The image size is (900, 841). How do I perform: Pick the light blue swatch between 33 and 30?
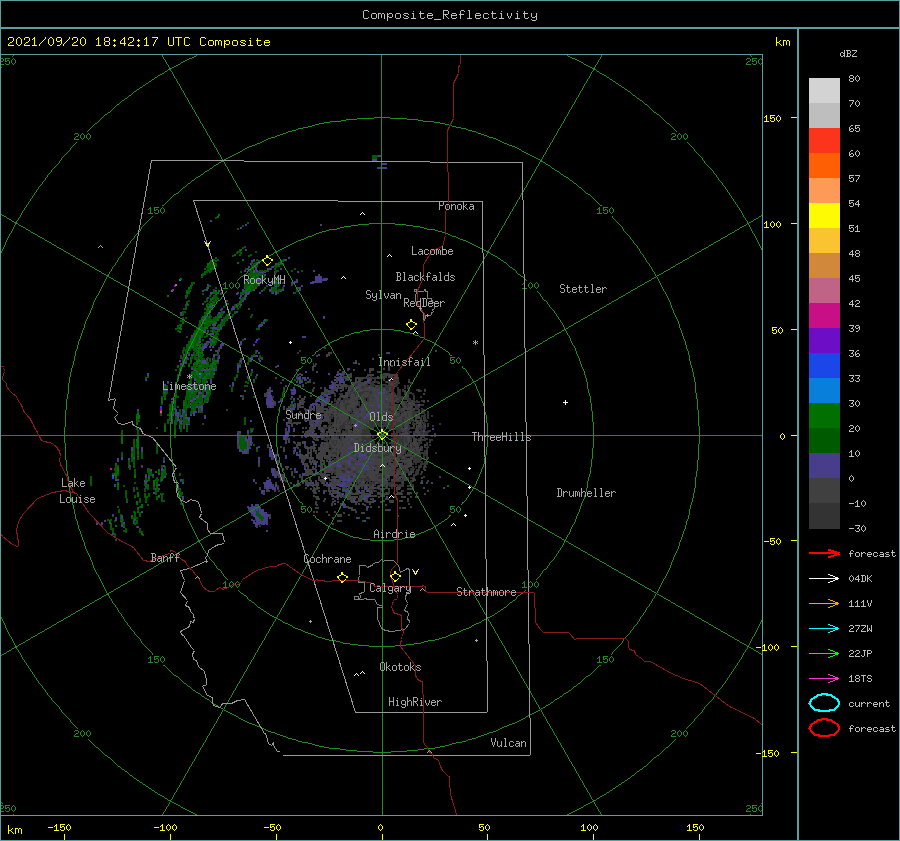(824, 390)
